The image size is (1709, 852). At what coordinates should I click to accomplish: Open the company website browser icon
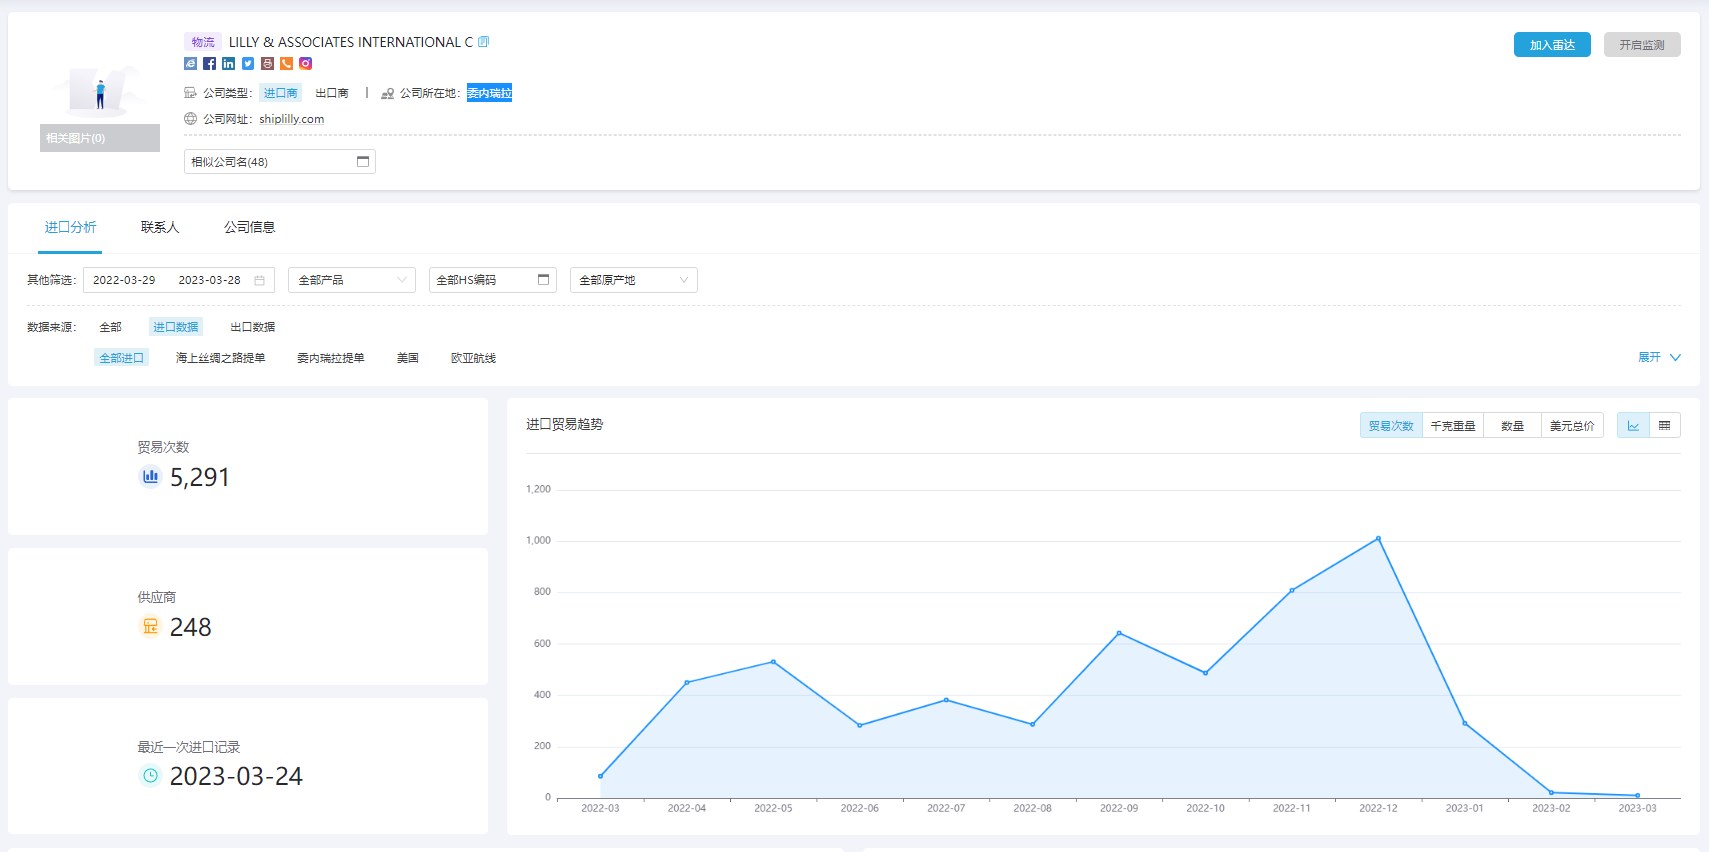click(x=190, y=63)
